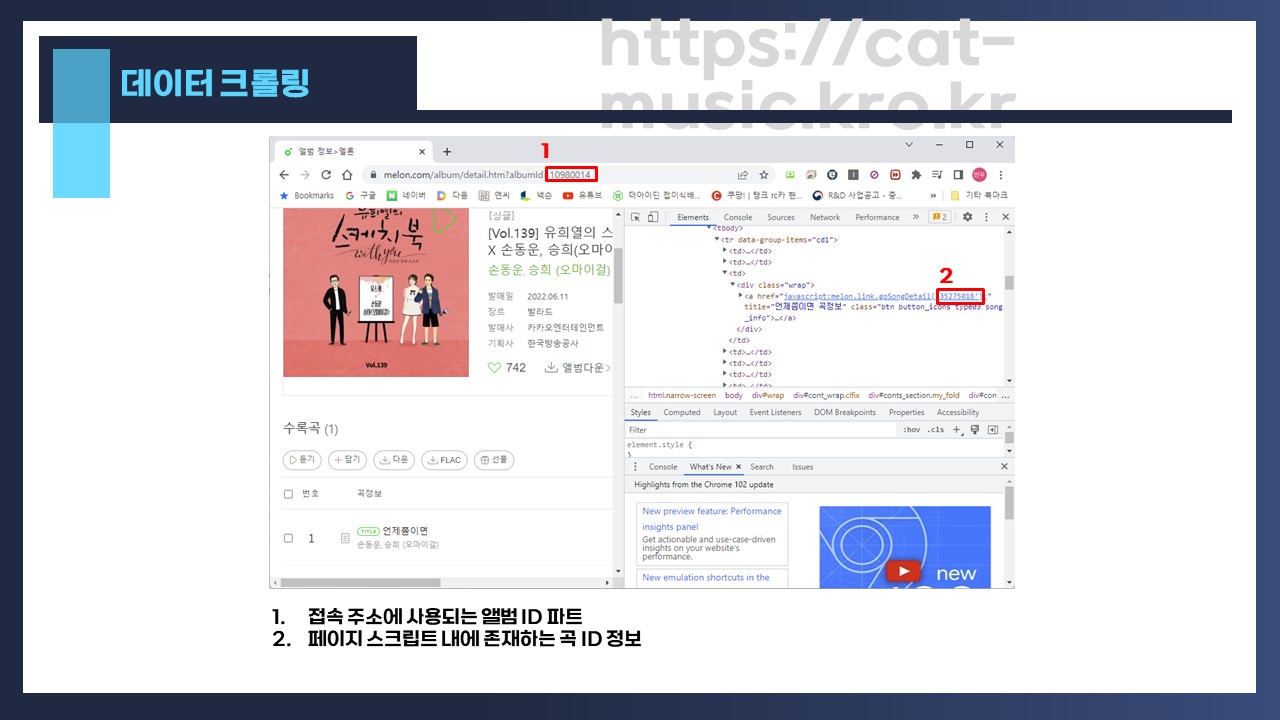Open the drawer Console tab
The image size is (1280, 720).
point(663,467)
